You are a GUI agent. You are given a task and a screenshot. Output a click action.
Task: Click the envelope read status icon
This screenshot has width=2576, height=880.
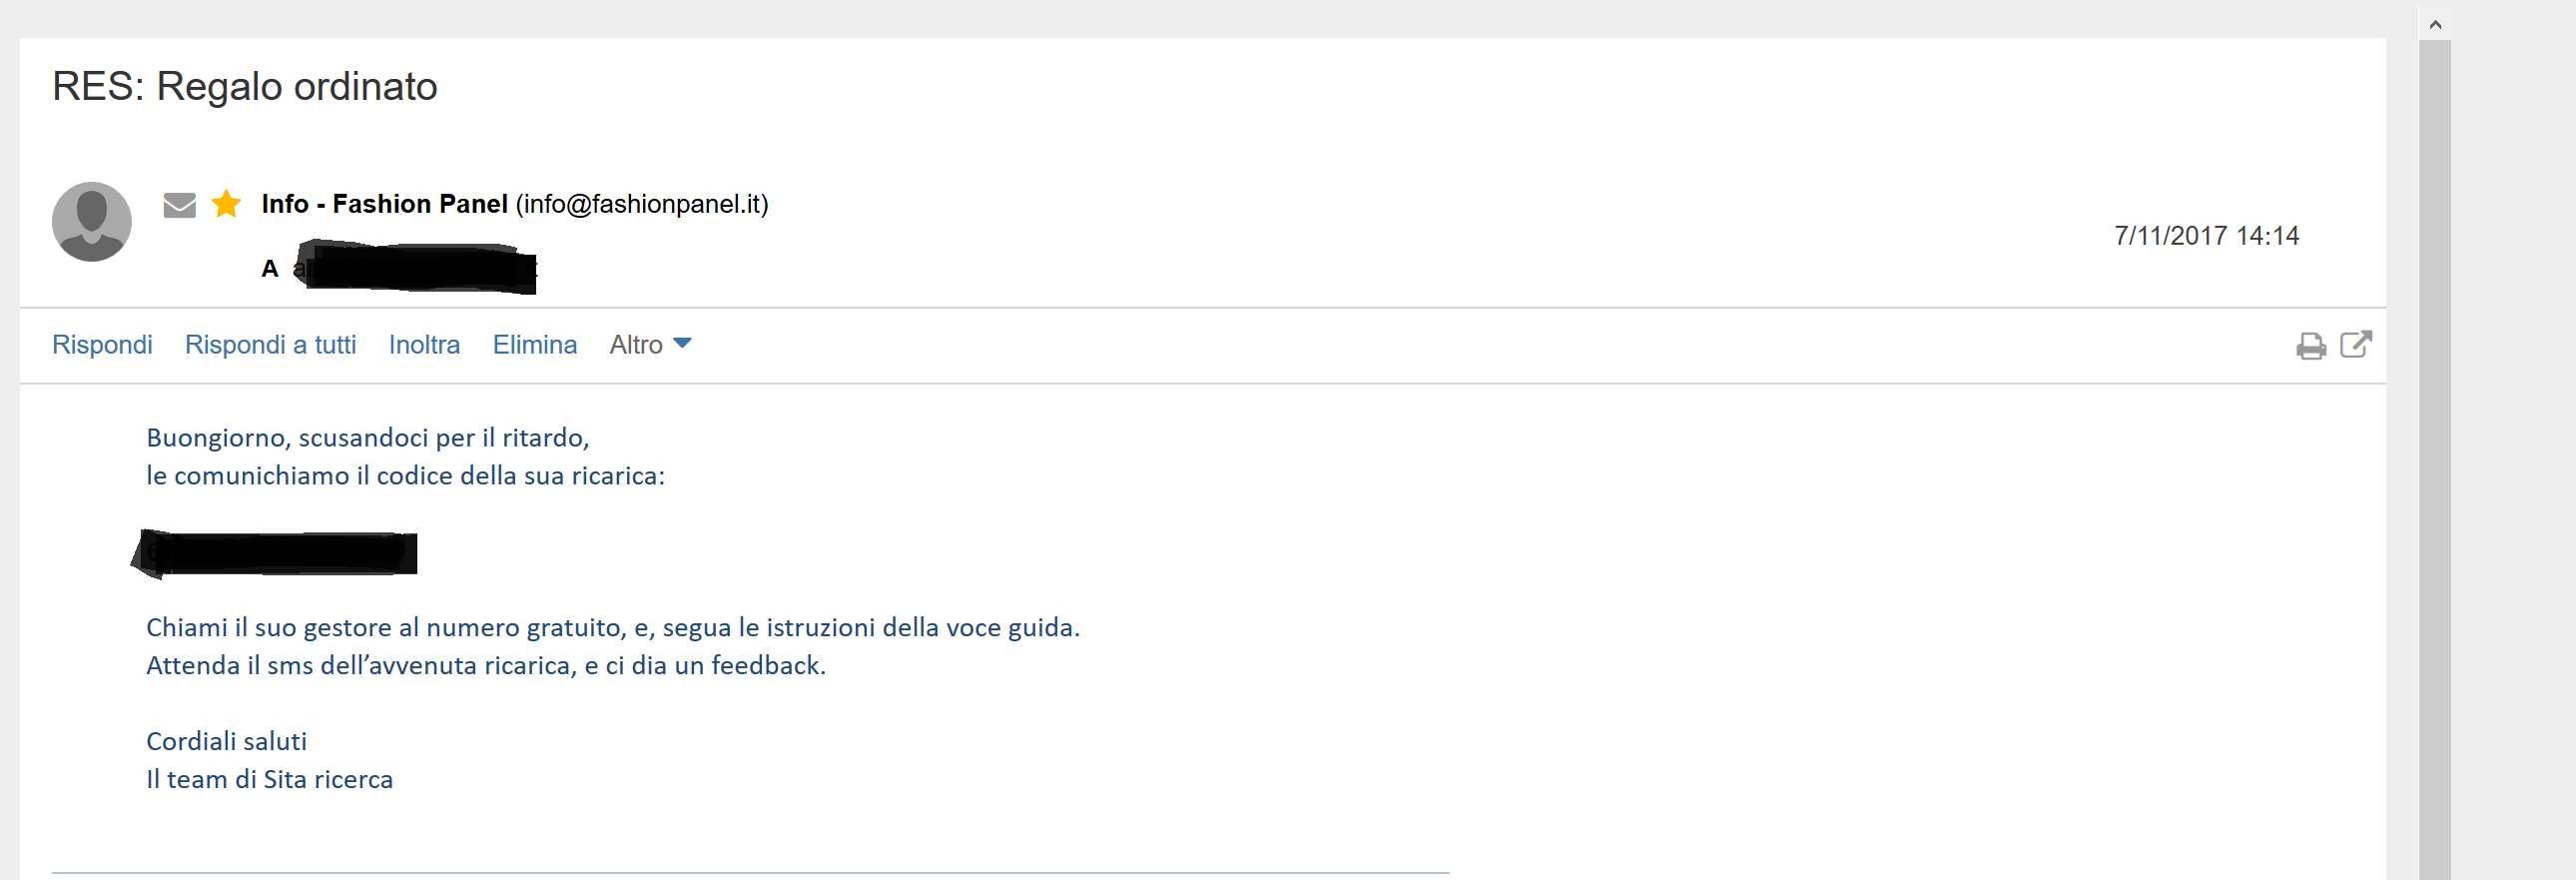click(x=179, y=205)
